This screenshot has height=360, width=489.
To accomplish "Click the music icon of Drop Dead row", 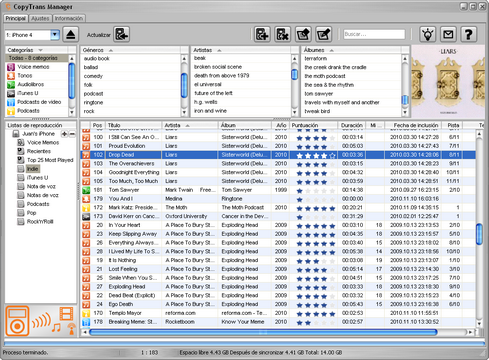I will click(x=86, y=155).
